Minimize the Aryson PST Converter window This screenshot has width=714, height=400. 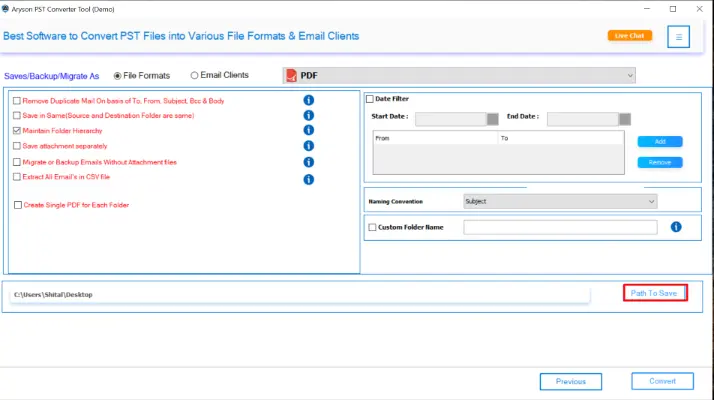click(647, 9)
